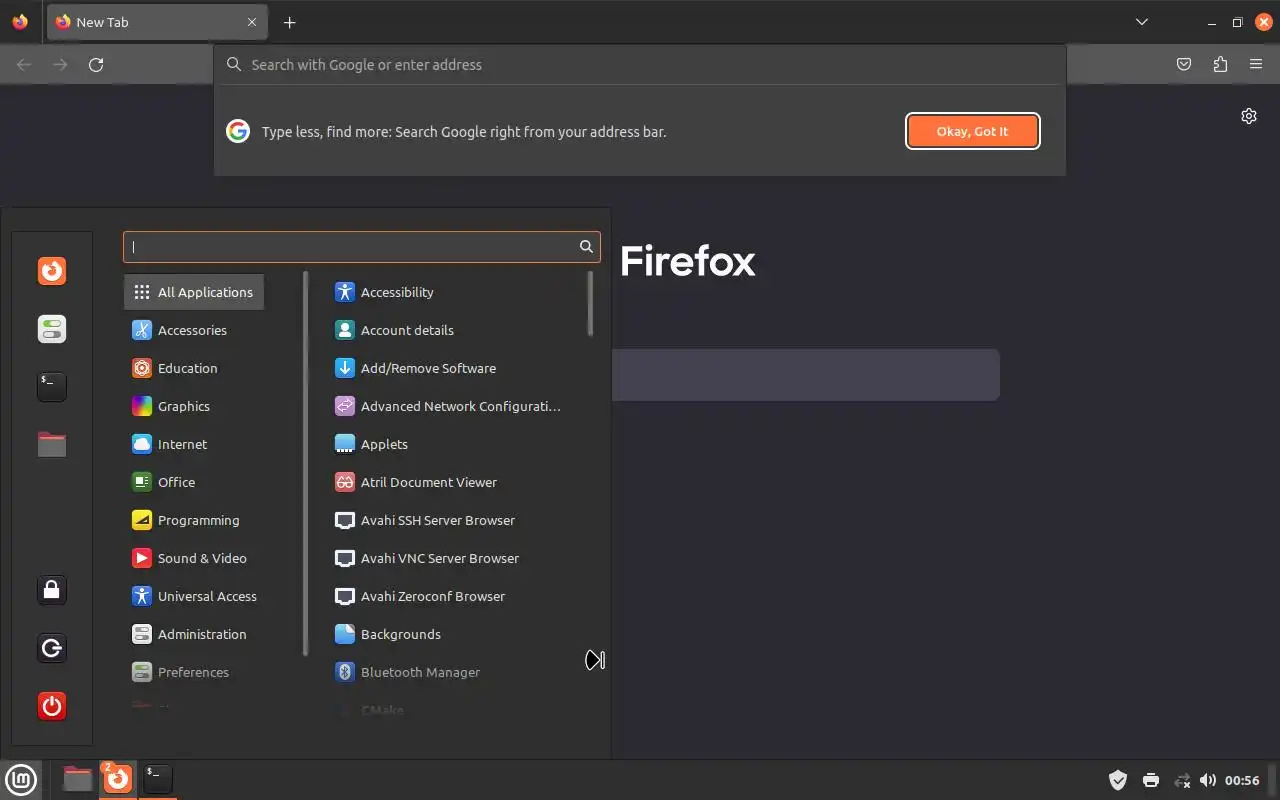Go forward to next page
The image size is (1280, 800).
point(60,65)
